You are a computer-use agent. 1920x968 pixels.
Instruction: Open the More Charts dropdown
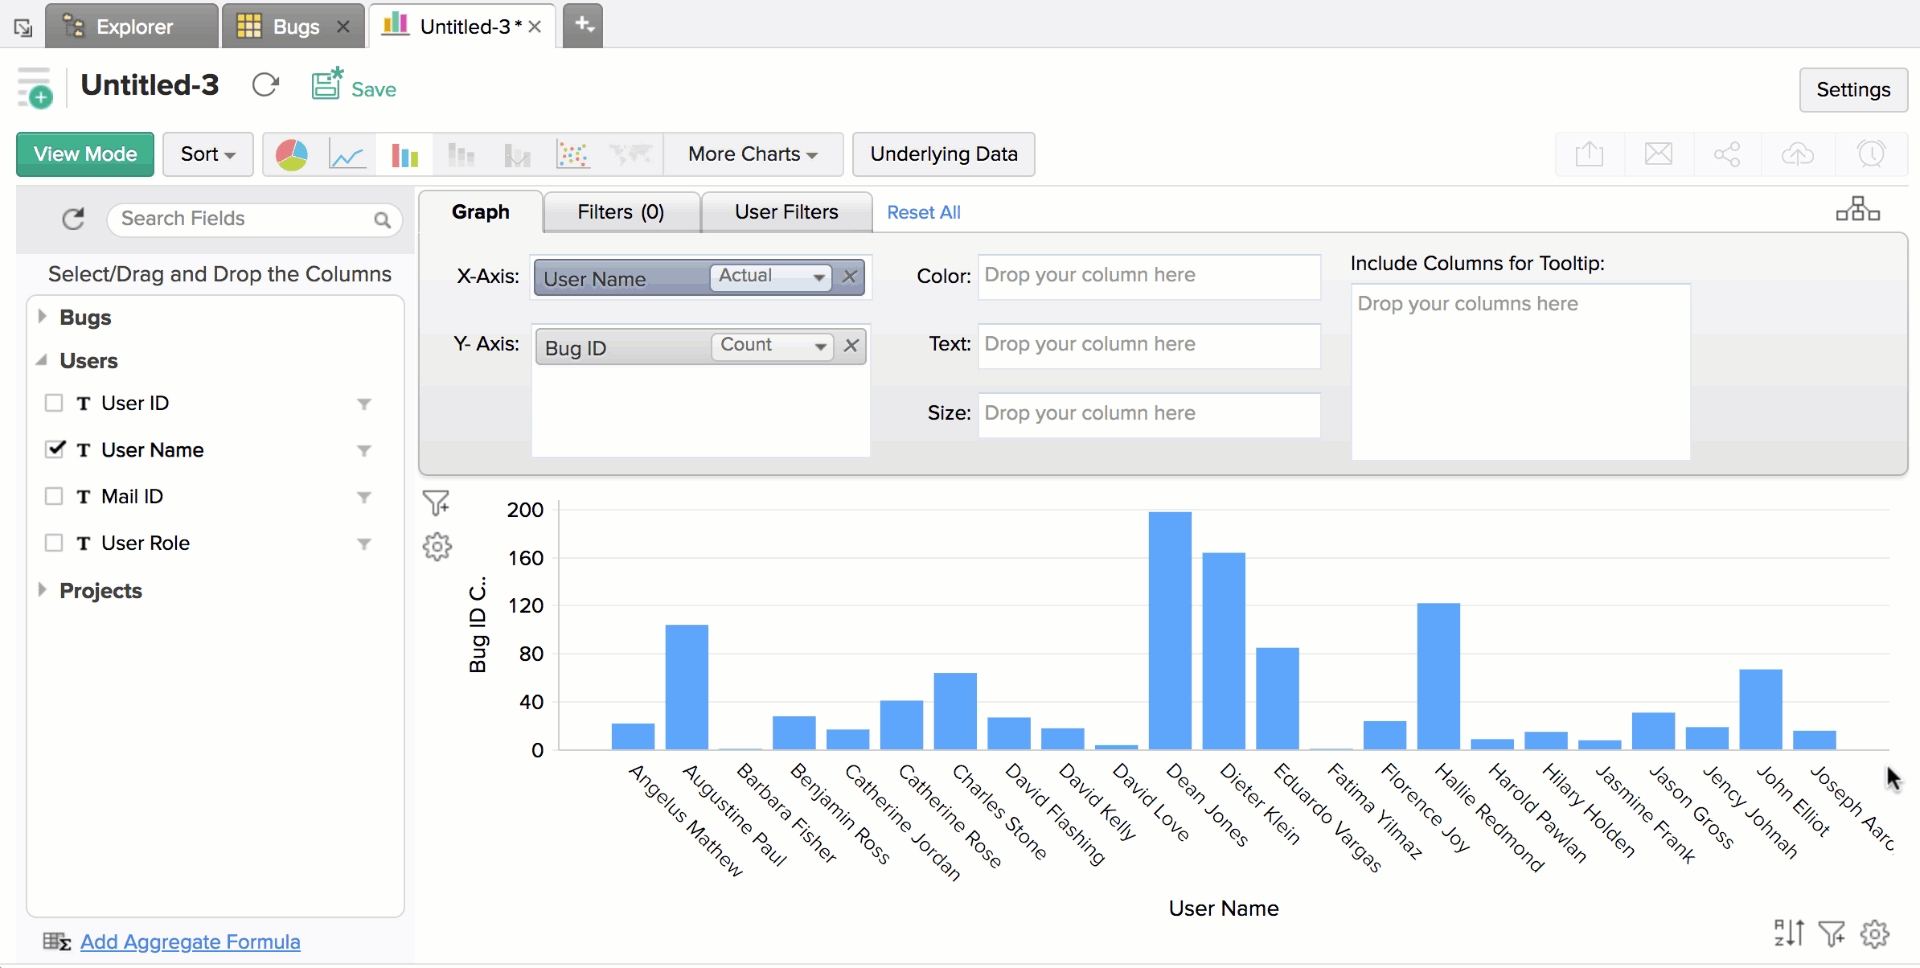pos(752,154)
